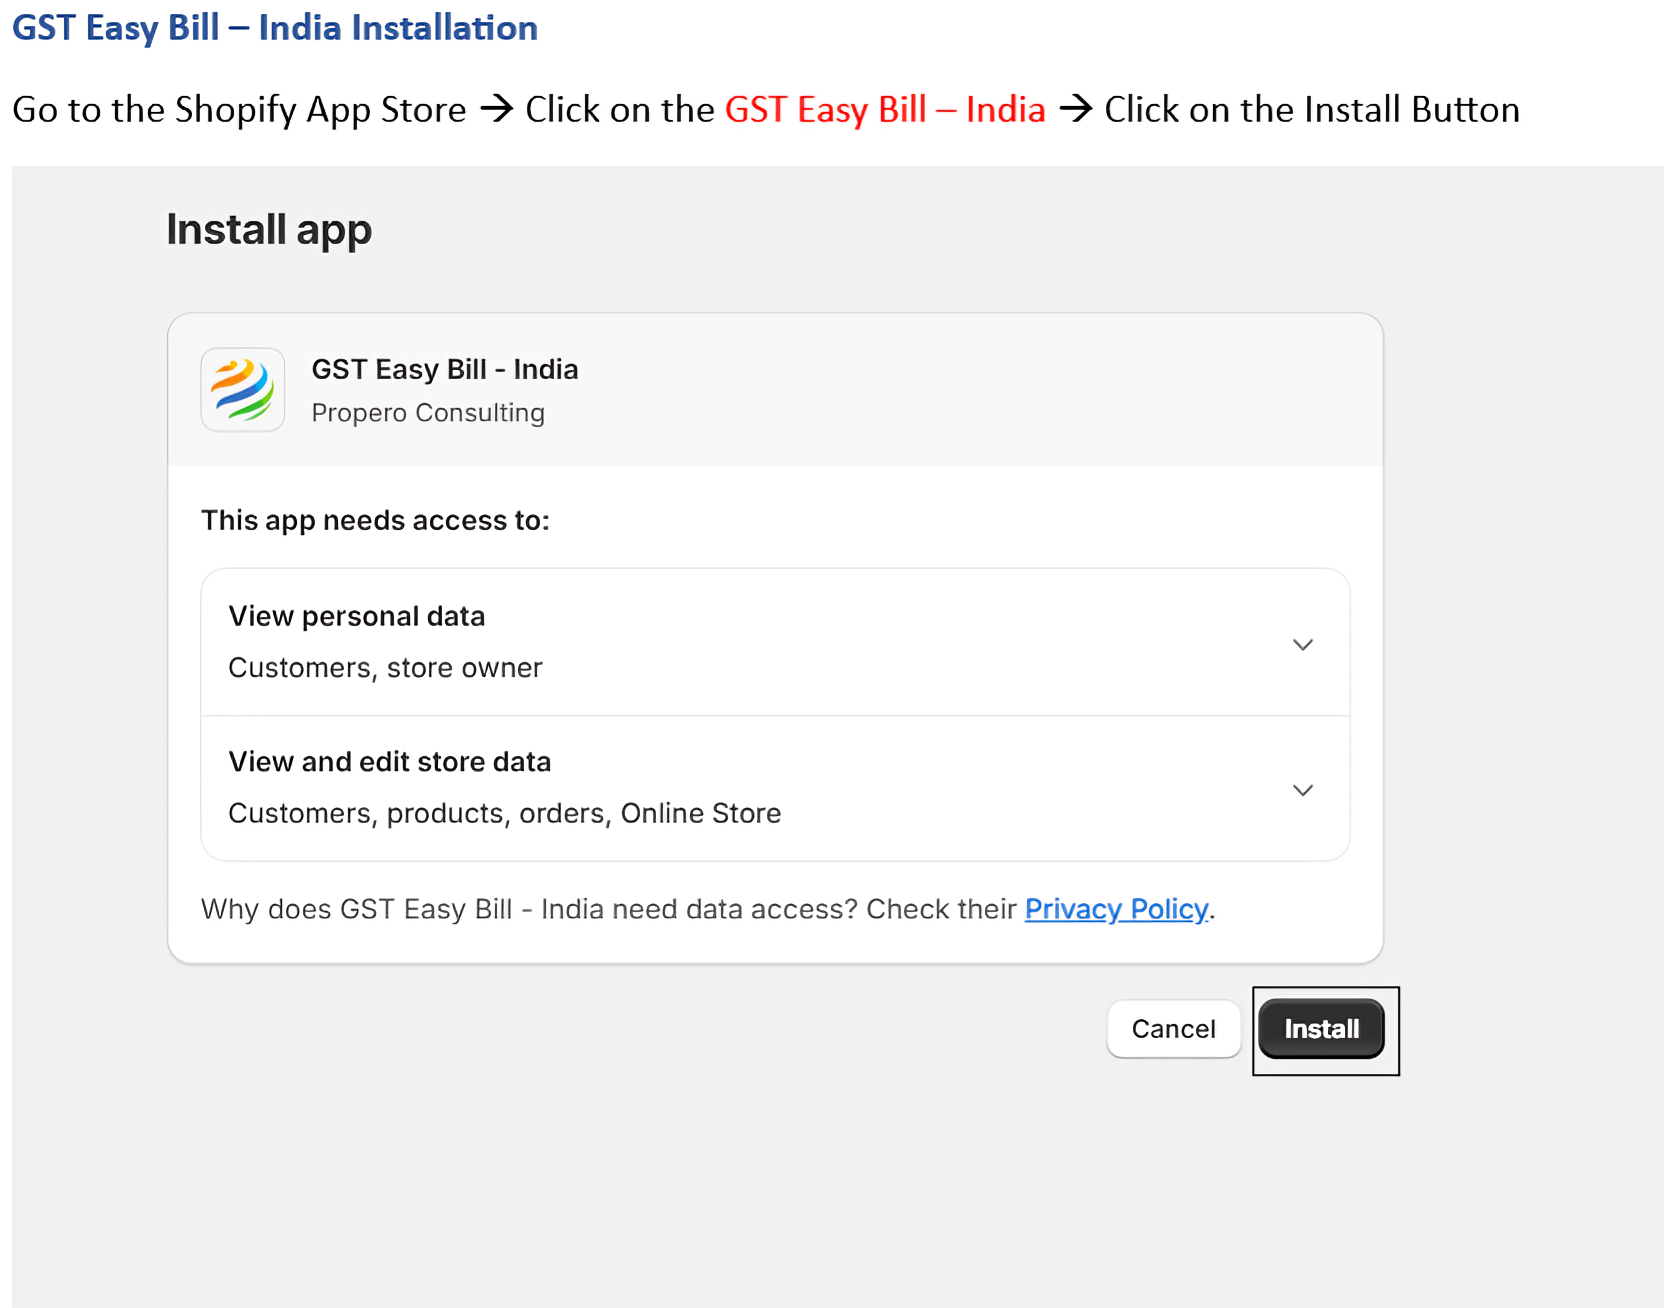
Task: Select the View personal data label
Action: point(356,616)
